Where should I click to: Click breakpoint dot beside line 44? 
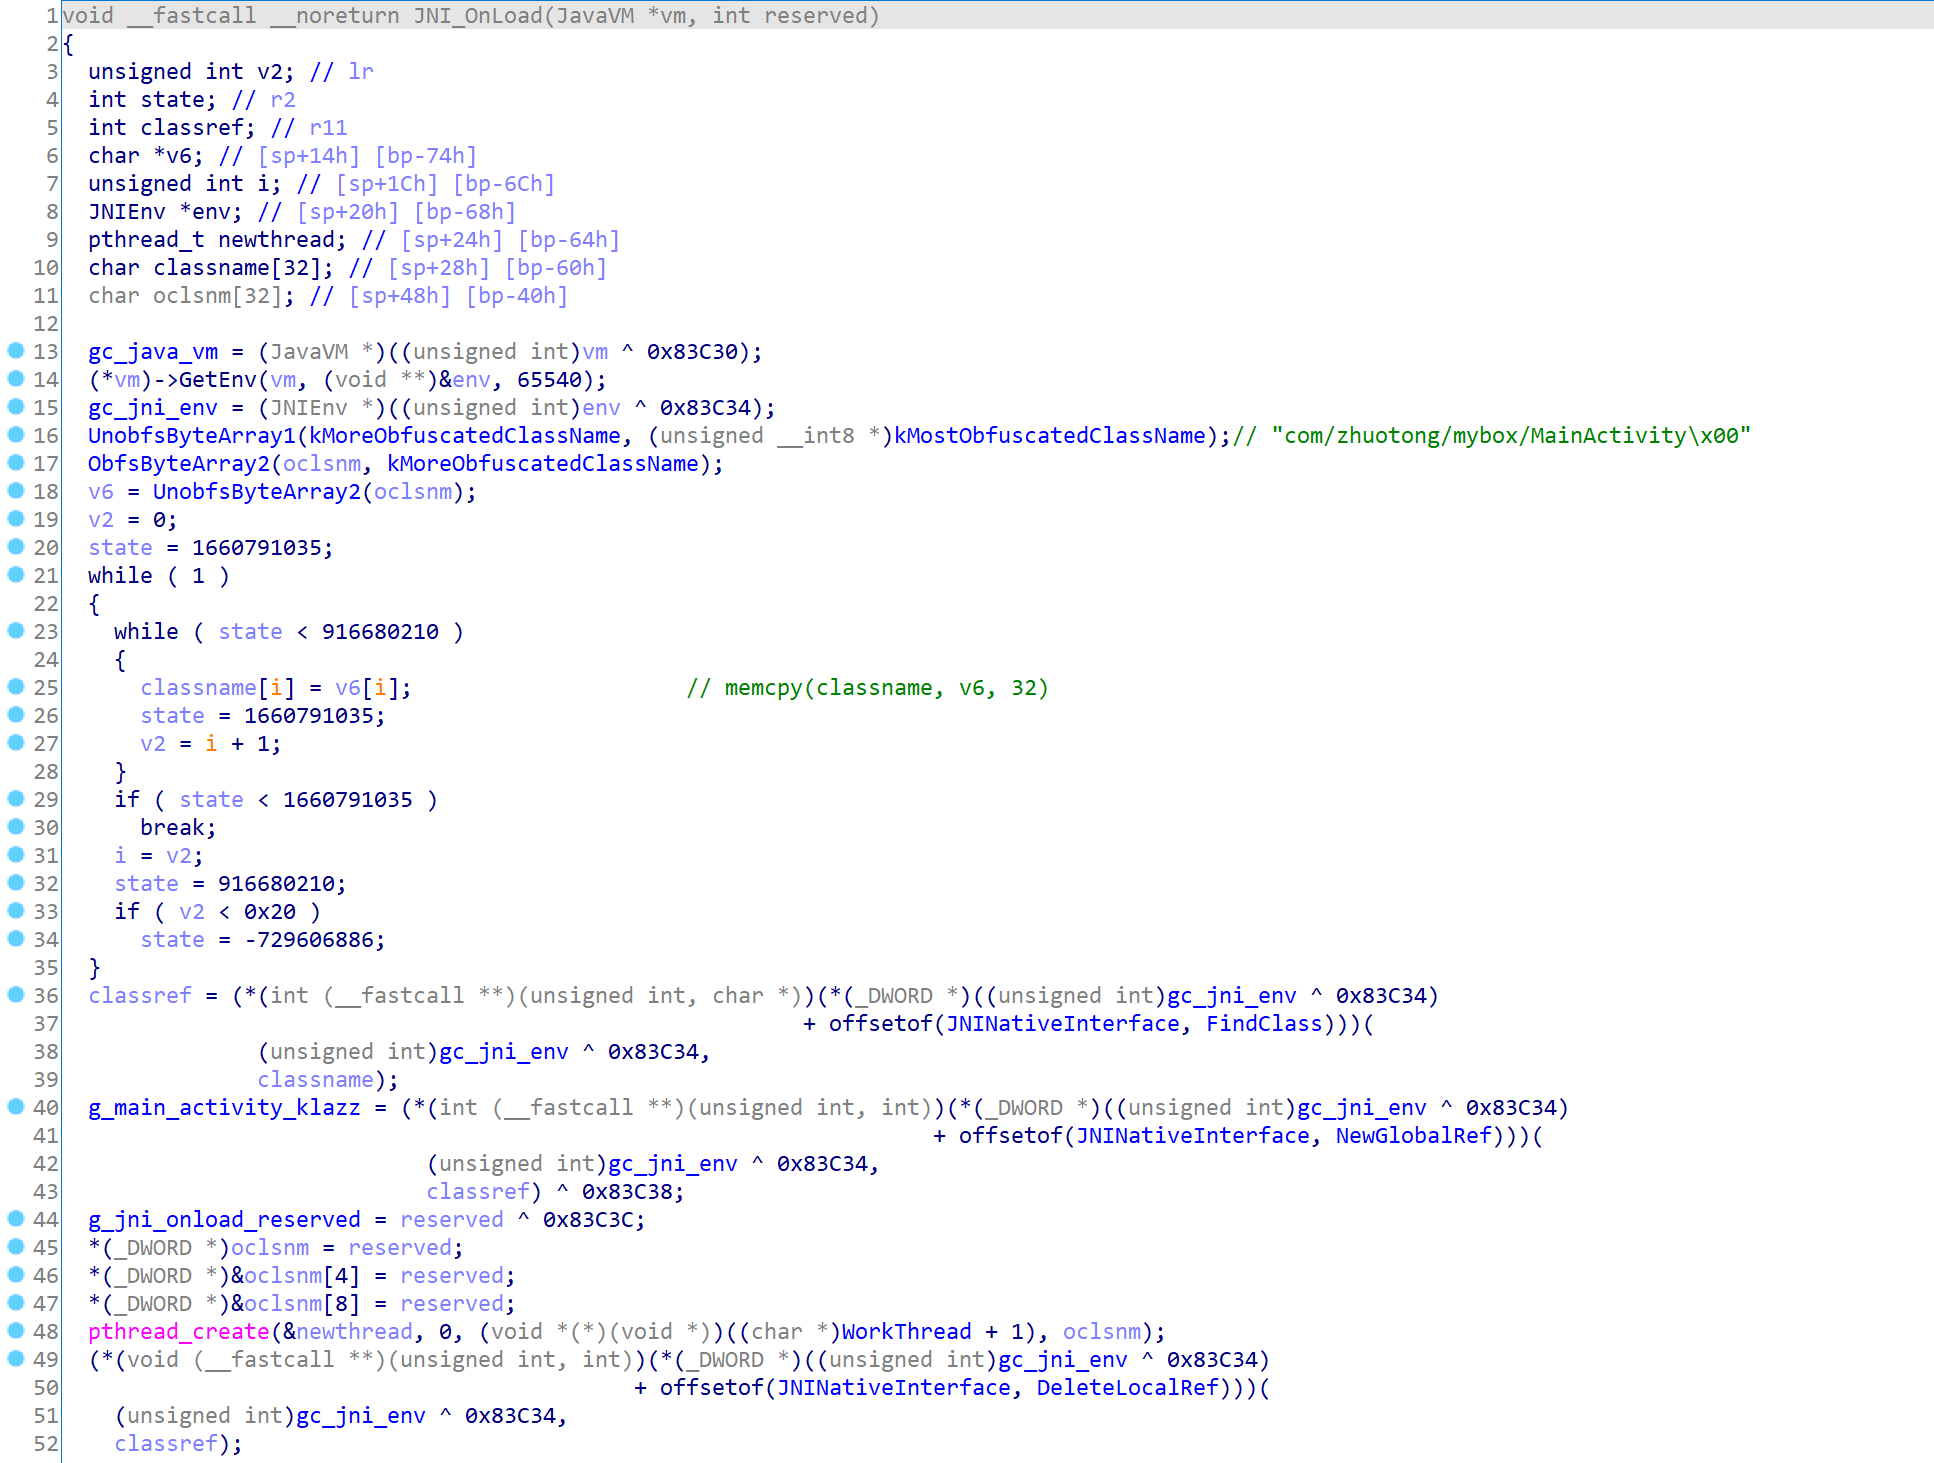point(16,1218)
